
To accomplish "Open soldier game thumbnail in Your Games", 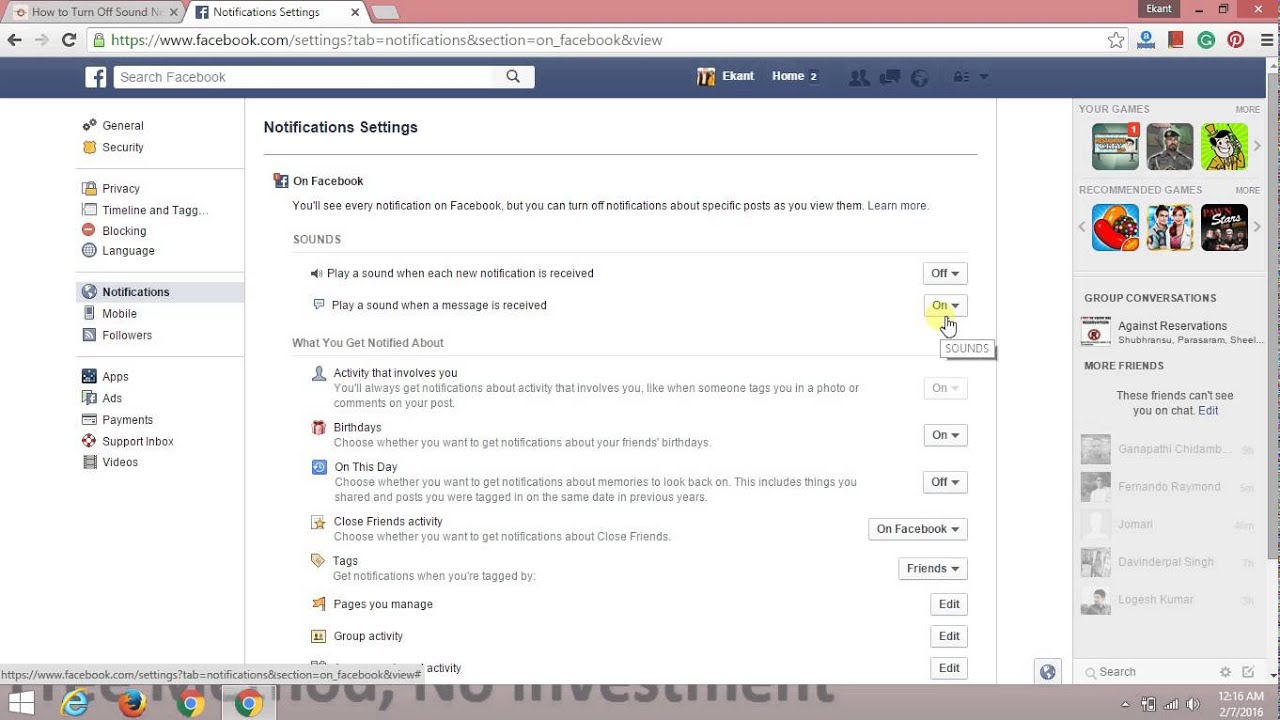I will click(1170, 147).
